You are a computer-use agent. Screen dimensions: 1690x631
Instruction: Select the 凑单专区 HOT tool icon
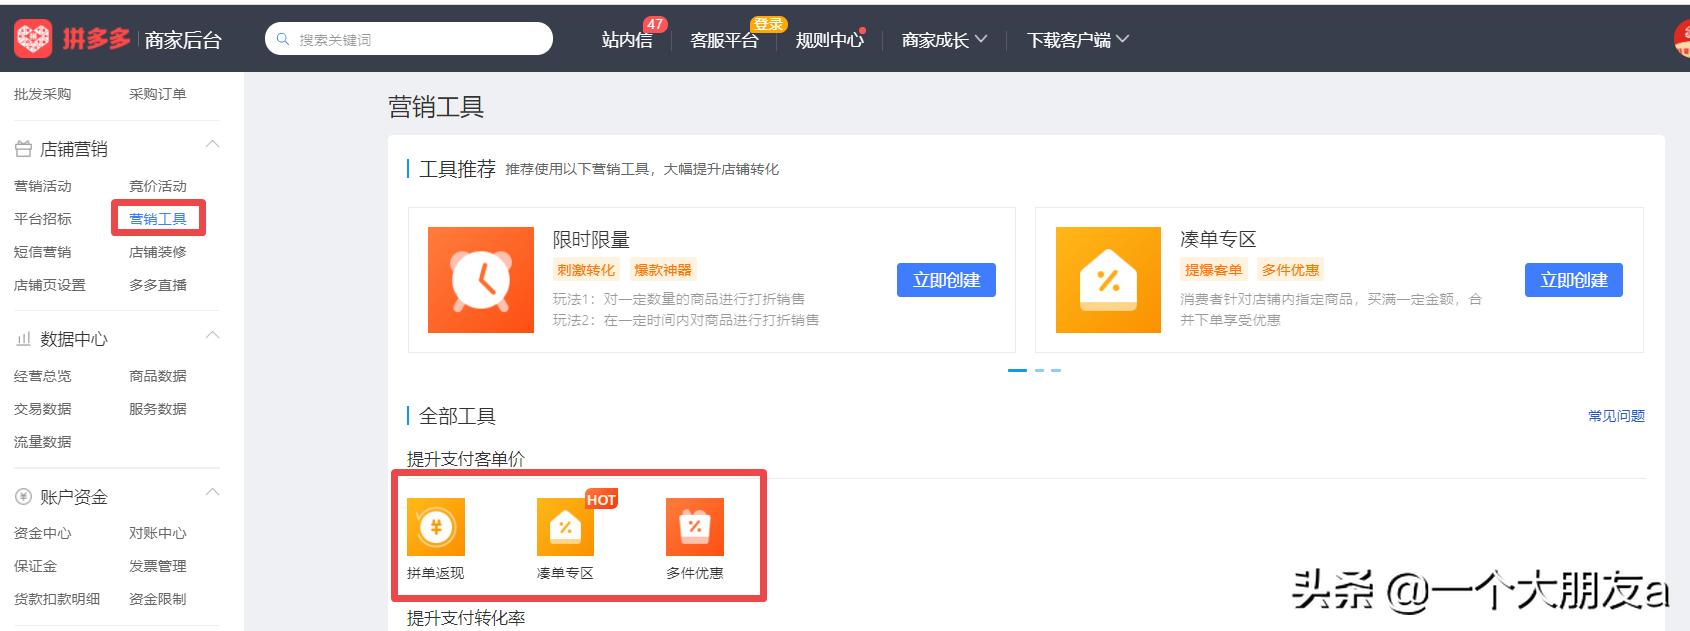point(565,527)
